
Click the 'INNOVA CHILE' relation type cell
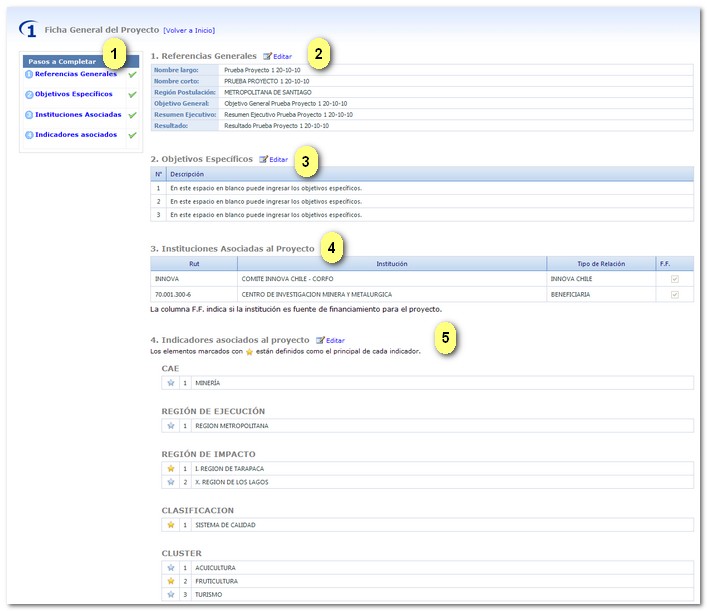coord(601,279)
